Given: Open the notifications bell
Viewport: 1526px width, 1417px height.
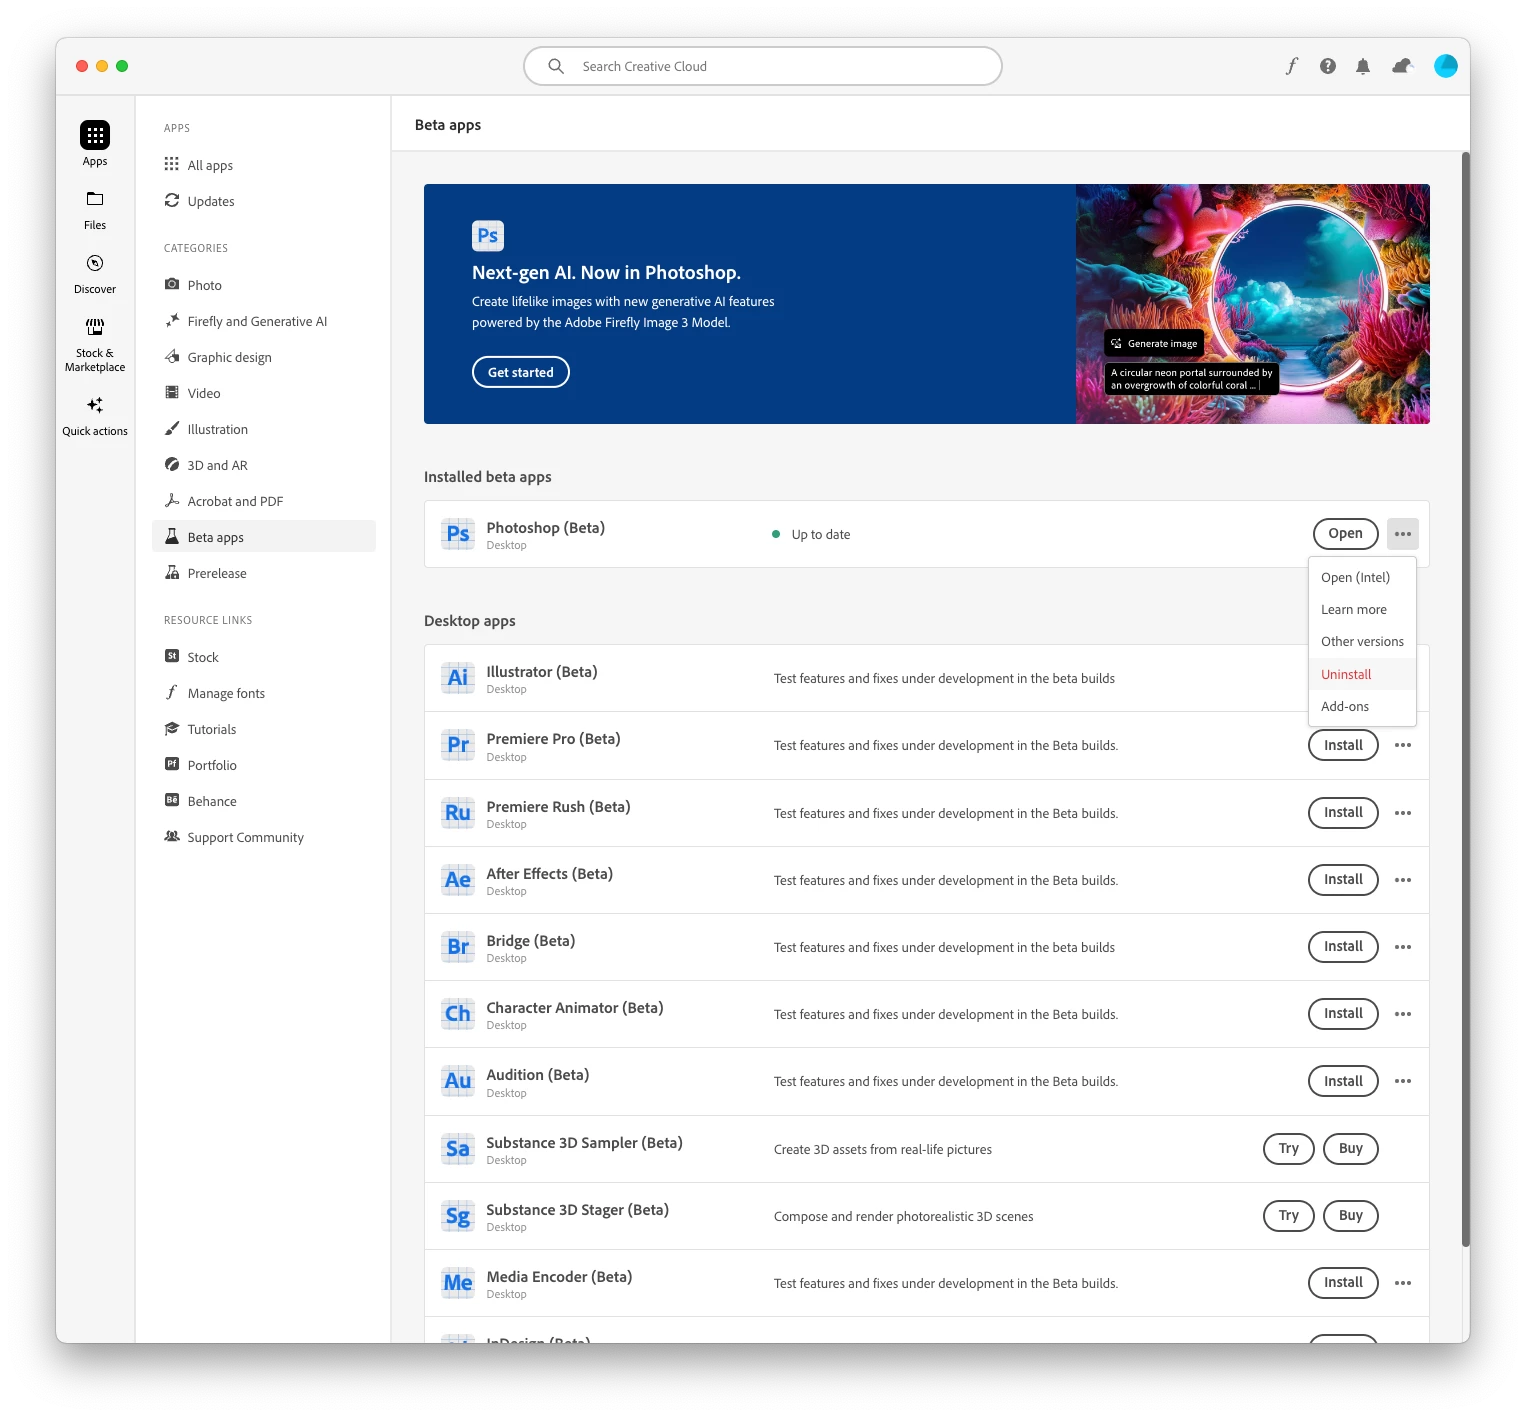Looking at the screenshot, I should (1363, 66).
